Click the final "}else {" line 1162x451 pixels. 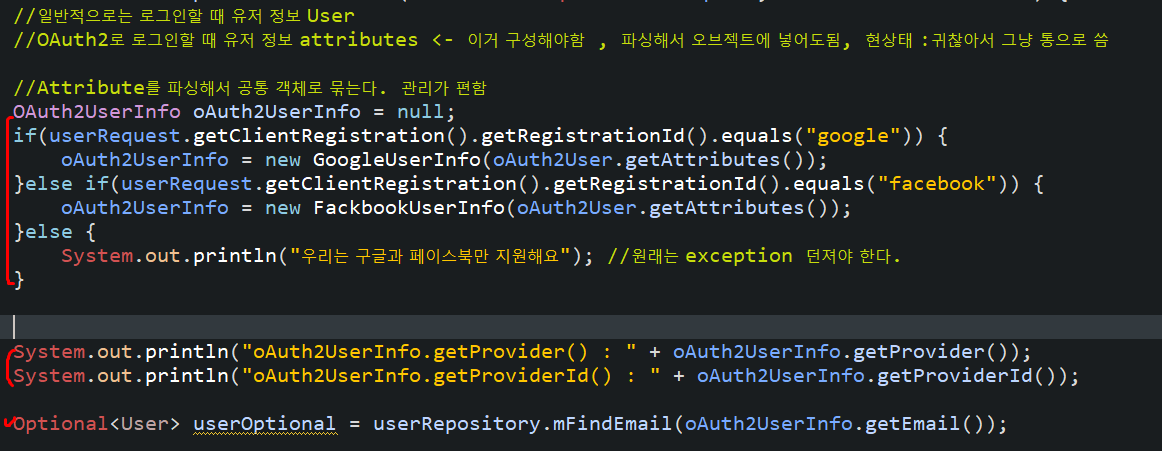tap(55, 232)
